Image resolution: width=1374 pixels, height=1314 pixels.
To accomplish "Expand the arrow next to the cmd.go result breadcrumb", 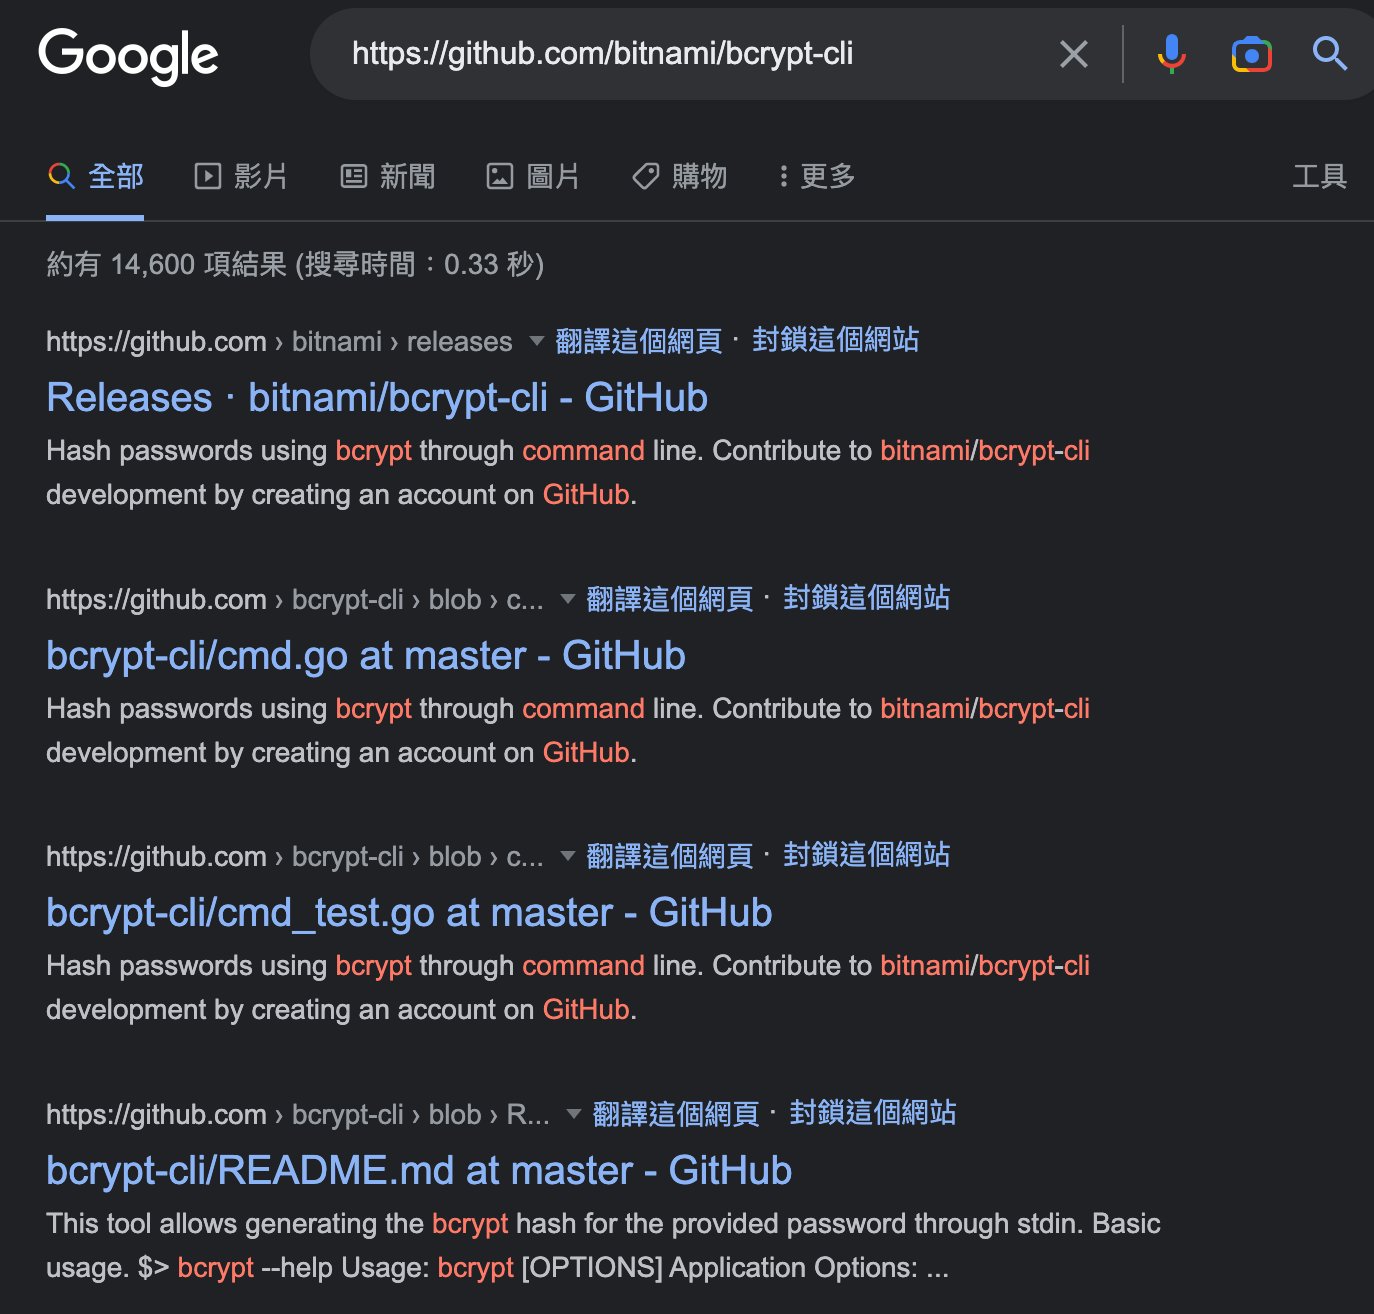I will pyautogui.click(x=566, y=600).
